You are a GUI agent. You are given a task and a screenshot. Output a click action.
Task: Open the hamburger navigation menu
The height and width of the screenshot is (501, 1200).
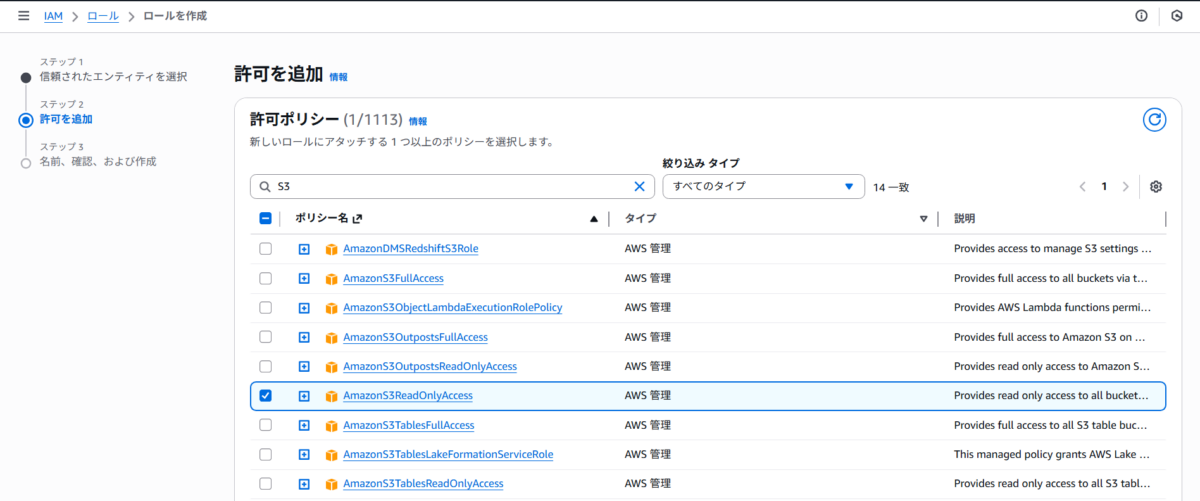23,16
